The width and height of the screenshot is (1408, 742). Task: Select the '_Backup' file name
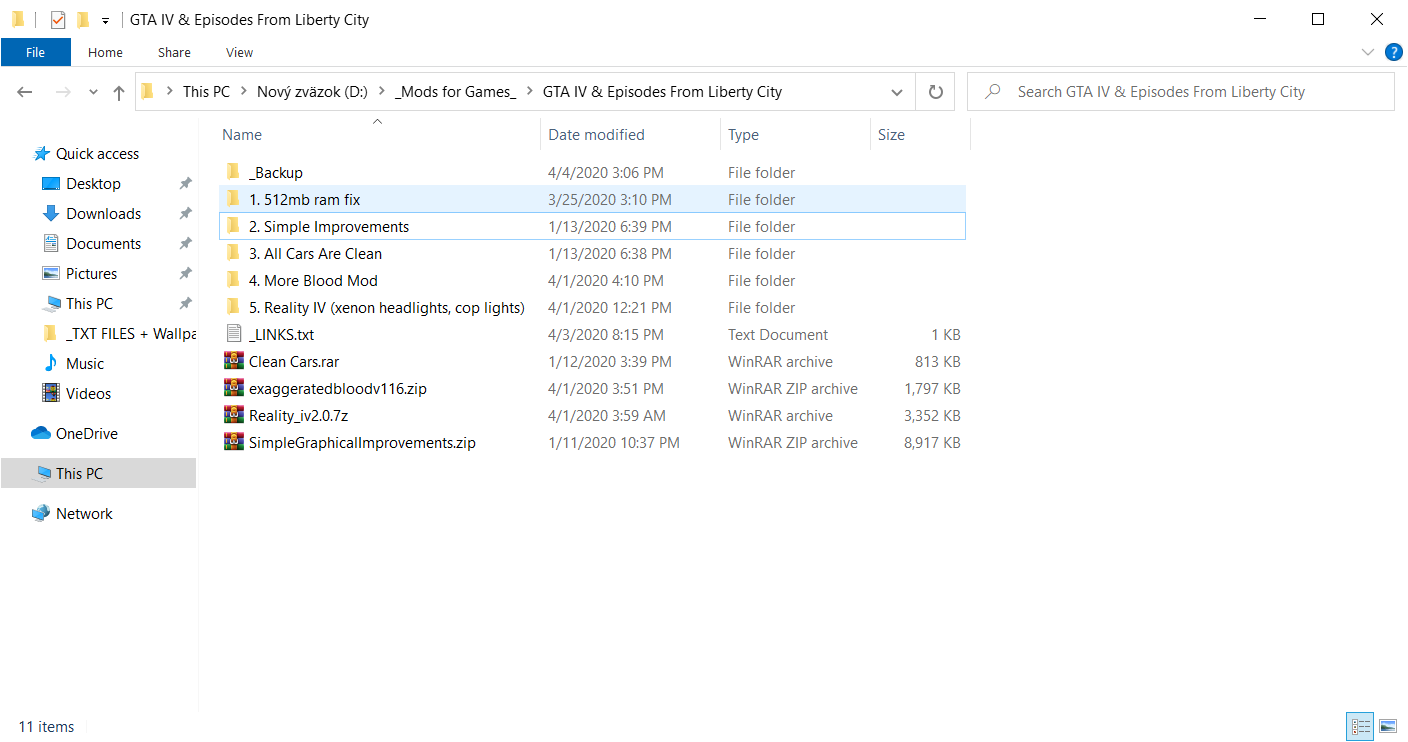[x=276, y=173]
